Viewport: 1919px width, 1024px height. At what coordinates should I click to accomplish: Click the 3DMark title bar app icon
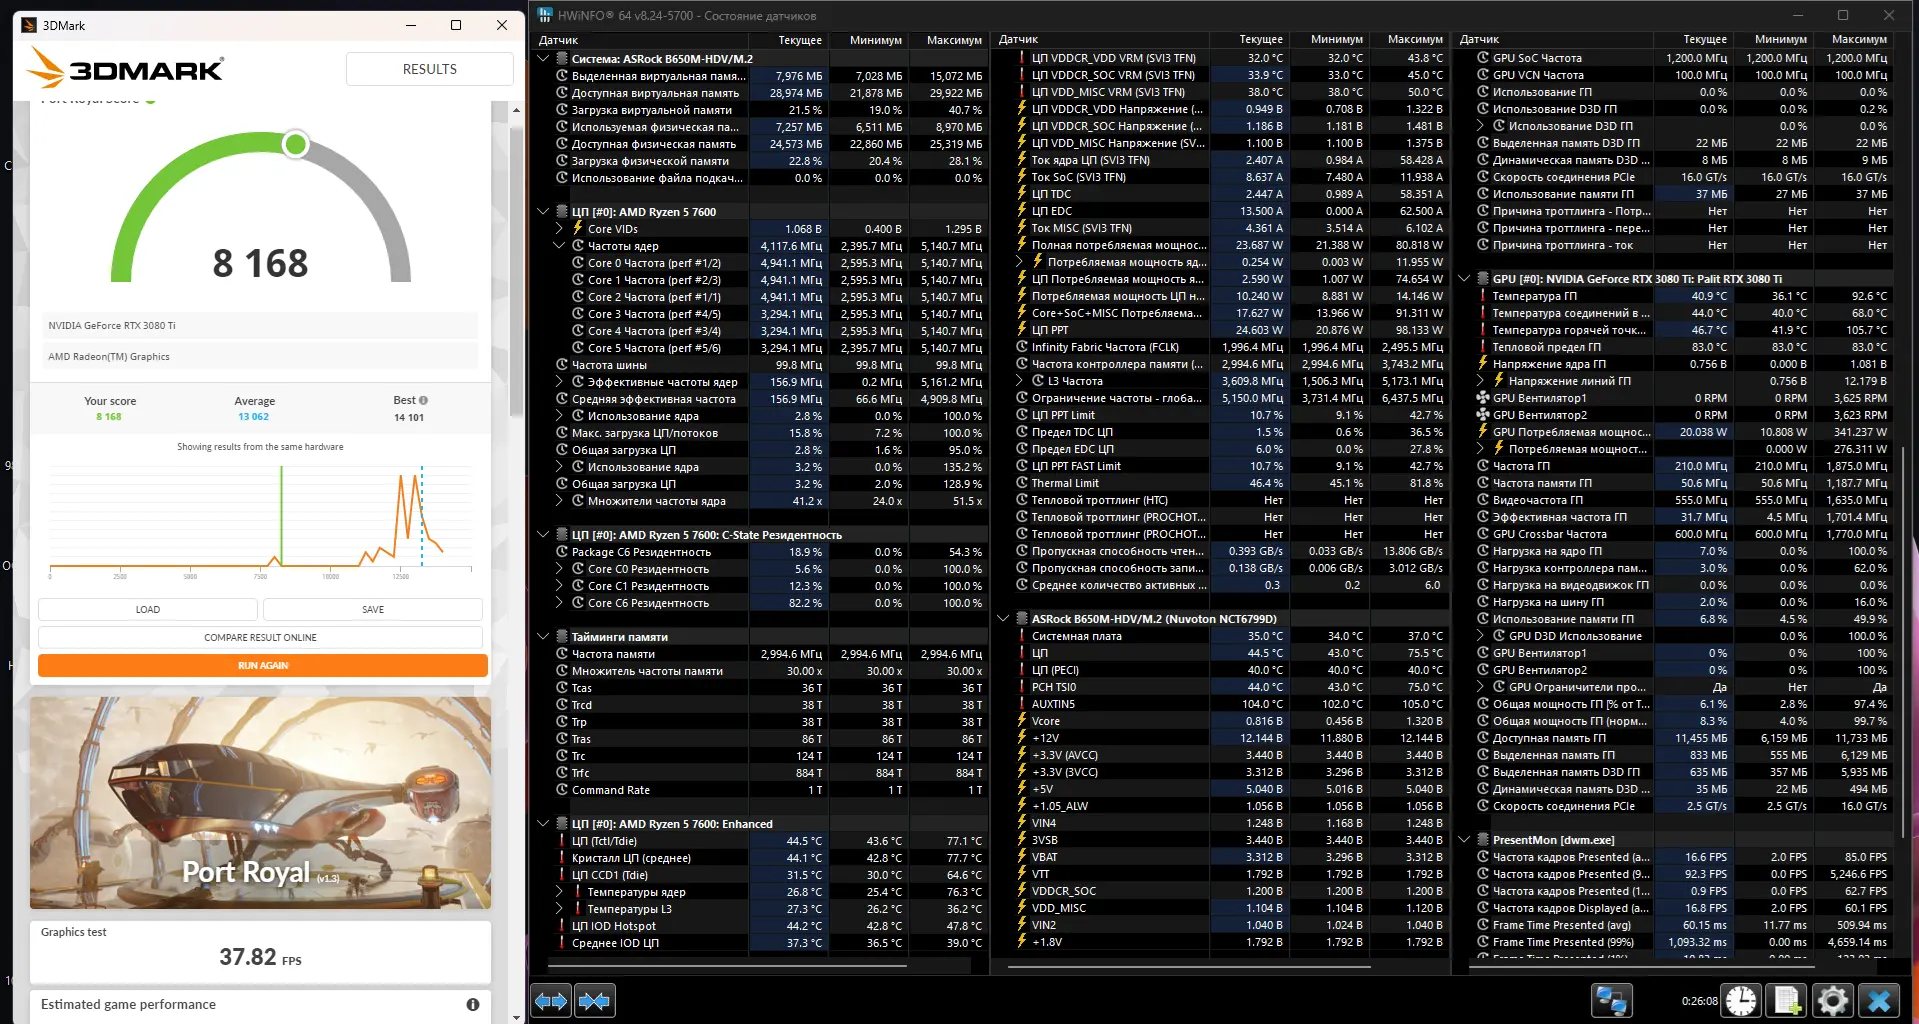coord(29,25)
